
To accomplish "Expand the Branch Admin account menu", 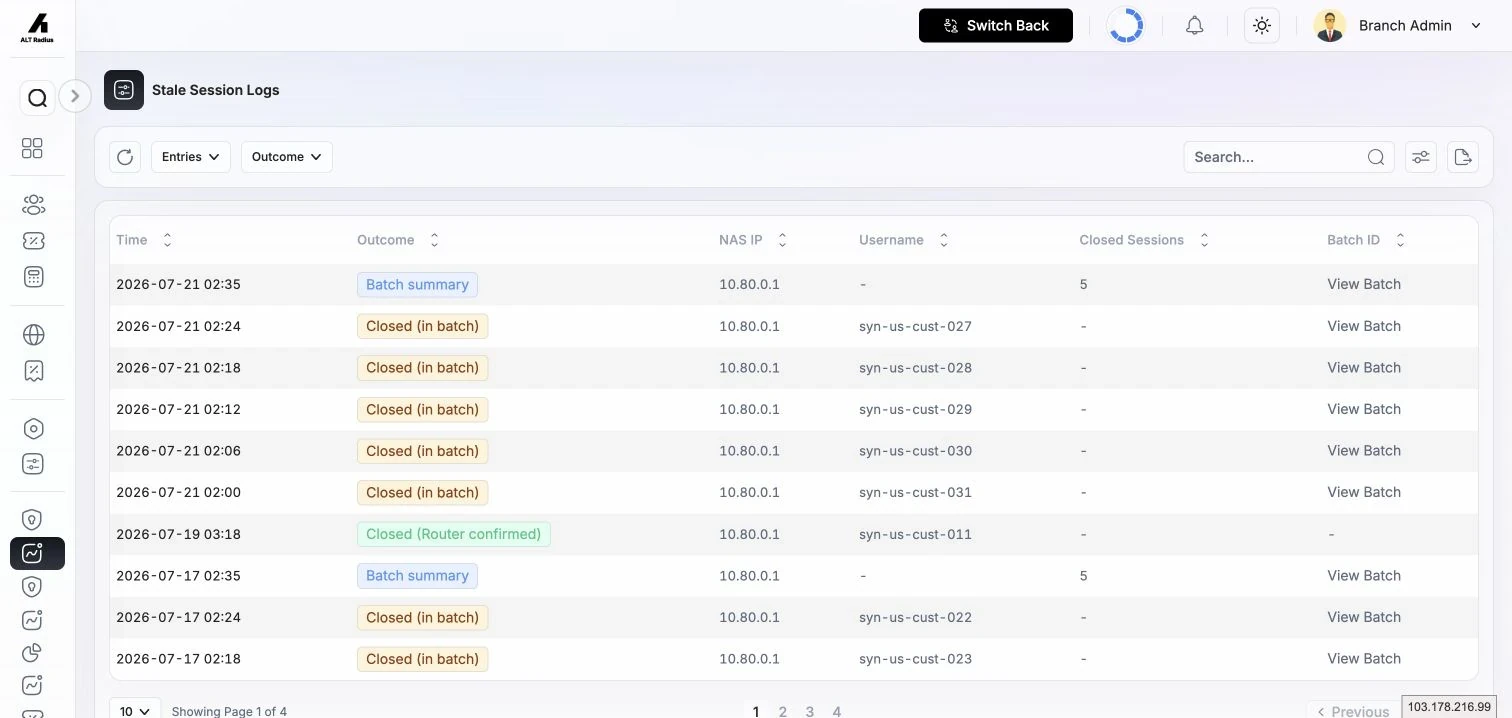I will 1476,26.
